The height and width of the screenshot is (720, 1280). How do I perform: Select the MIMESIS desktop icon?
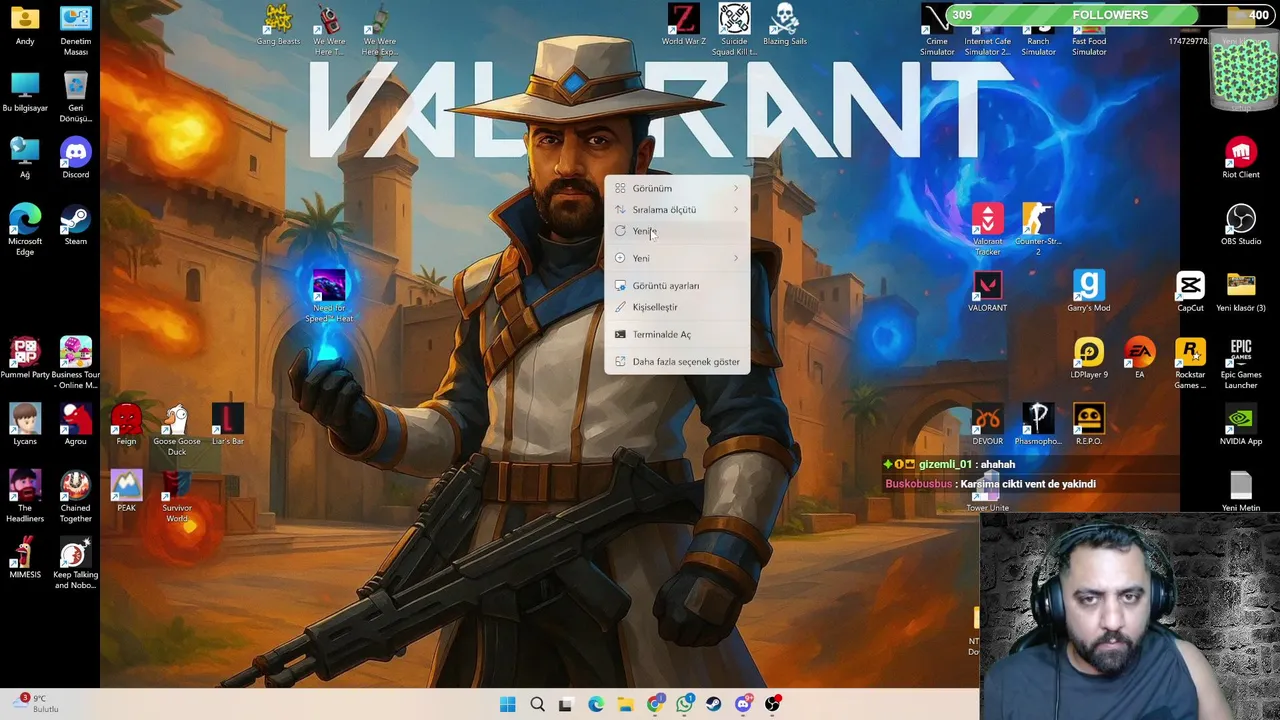[x=25, y=559]
